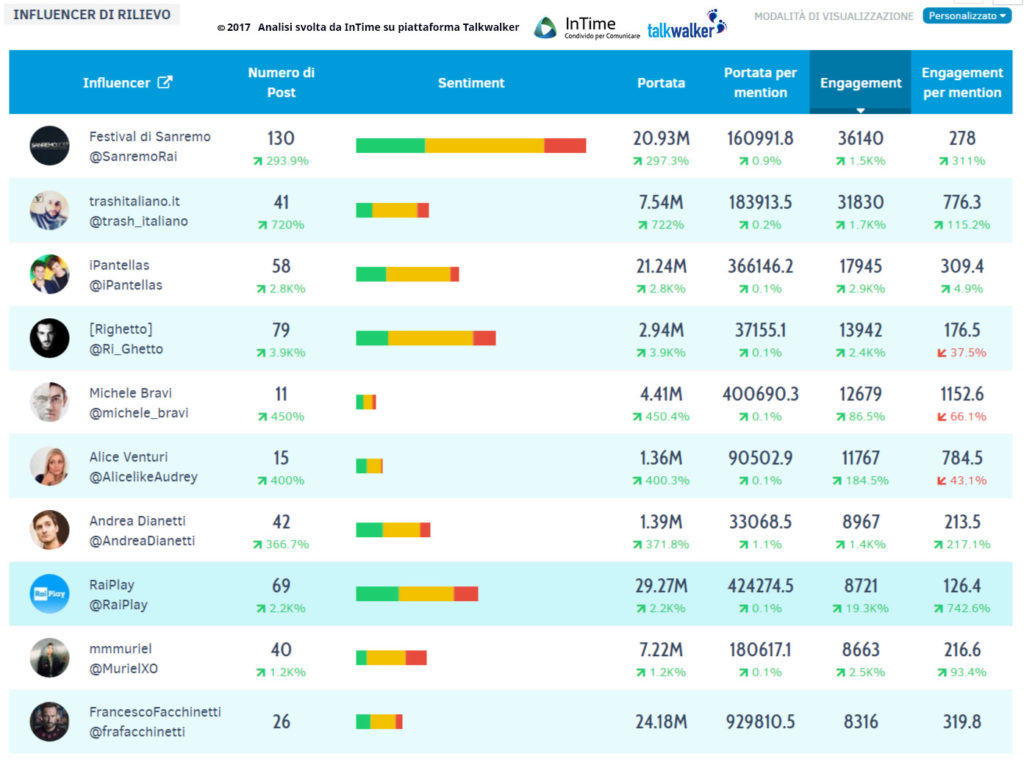Click the MODALITÀ DI VISUALIZZAZIONE label
Screen dimensions: 1024x762
click(833, 16)
